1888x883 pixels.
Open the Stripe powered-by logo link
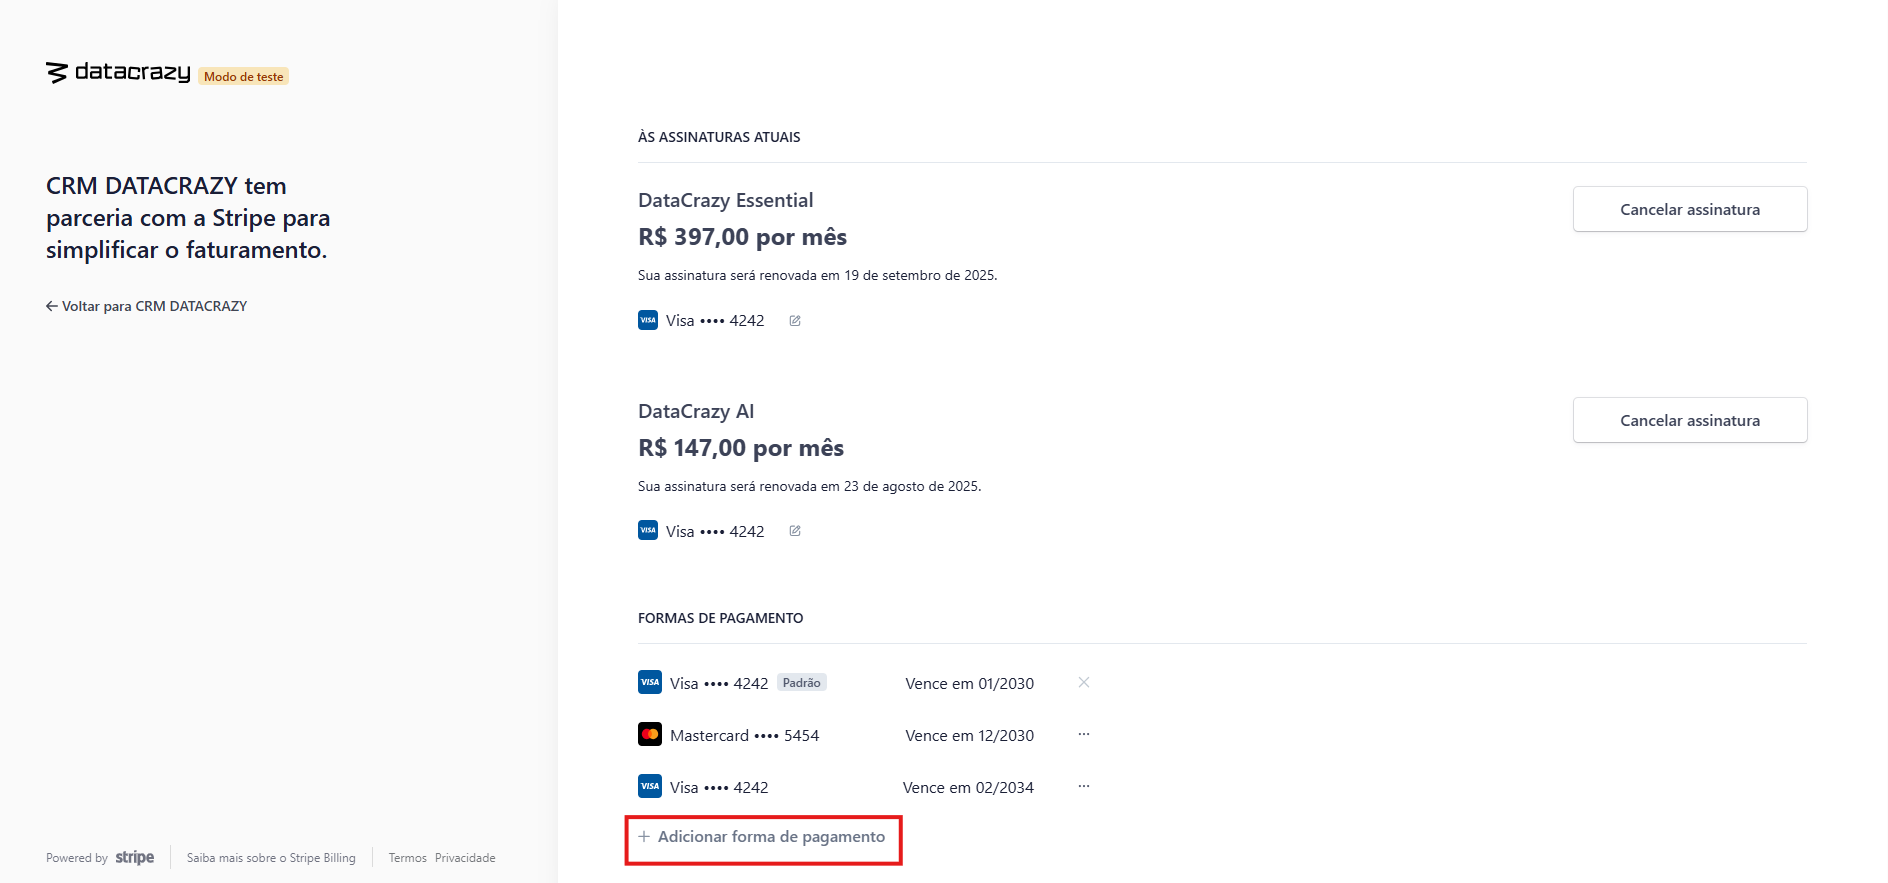click(135, 858)
